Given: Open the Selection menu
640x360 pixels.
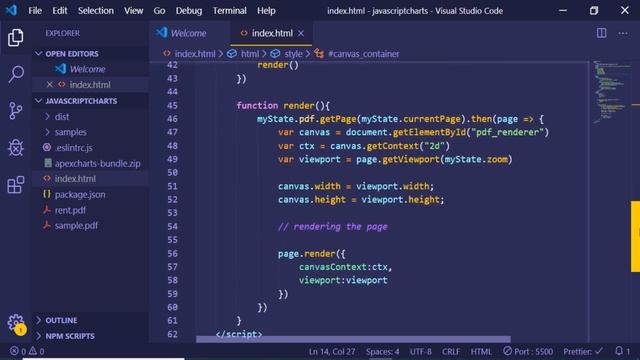Looking at the screenshot, I should [x=96, y=11].
